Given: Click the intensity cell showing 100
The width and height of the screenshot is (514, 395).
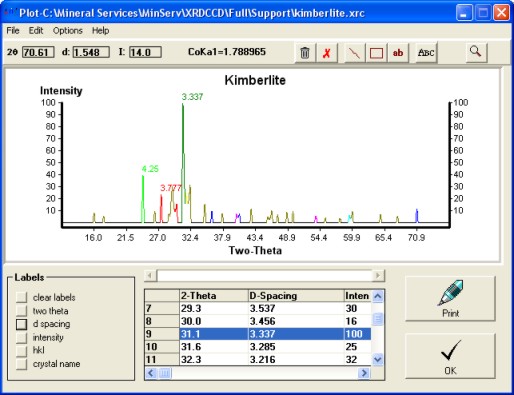Looking at the screenshot, I should pos(358,334).
